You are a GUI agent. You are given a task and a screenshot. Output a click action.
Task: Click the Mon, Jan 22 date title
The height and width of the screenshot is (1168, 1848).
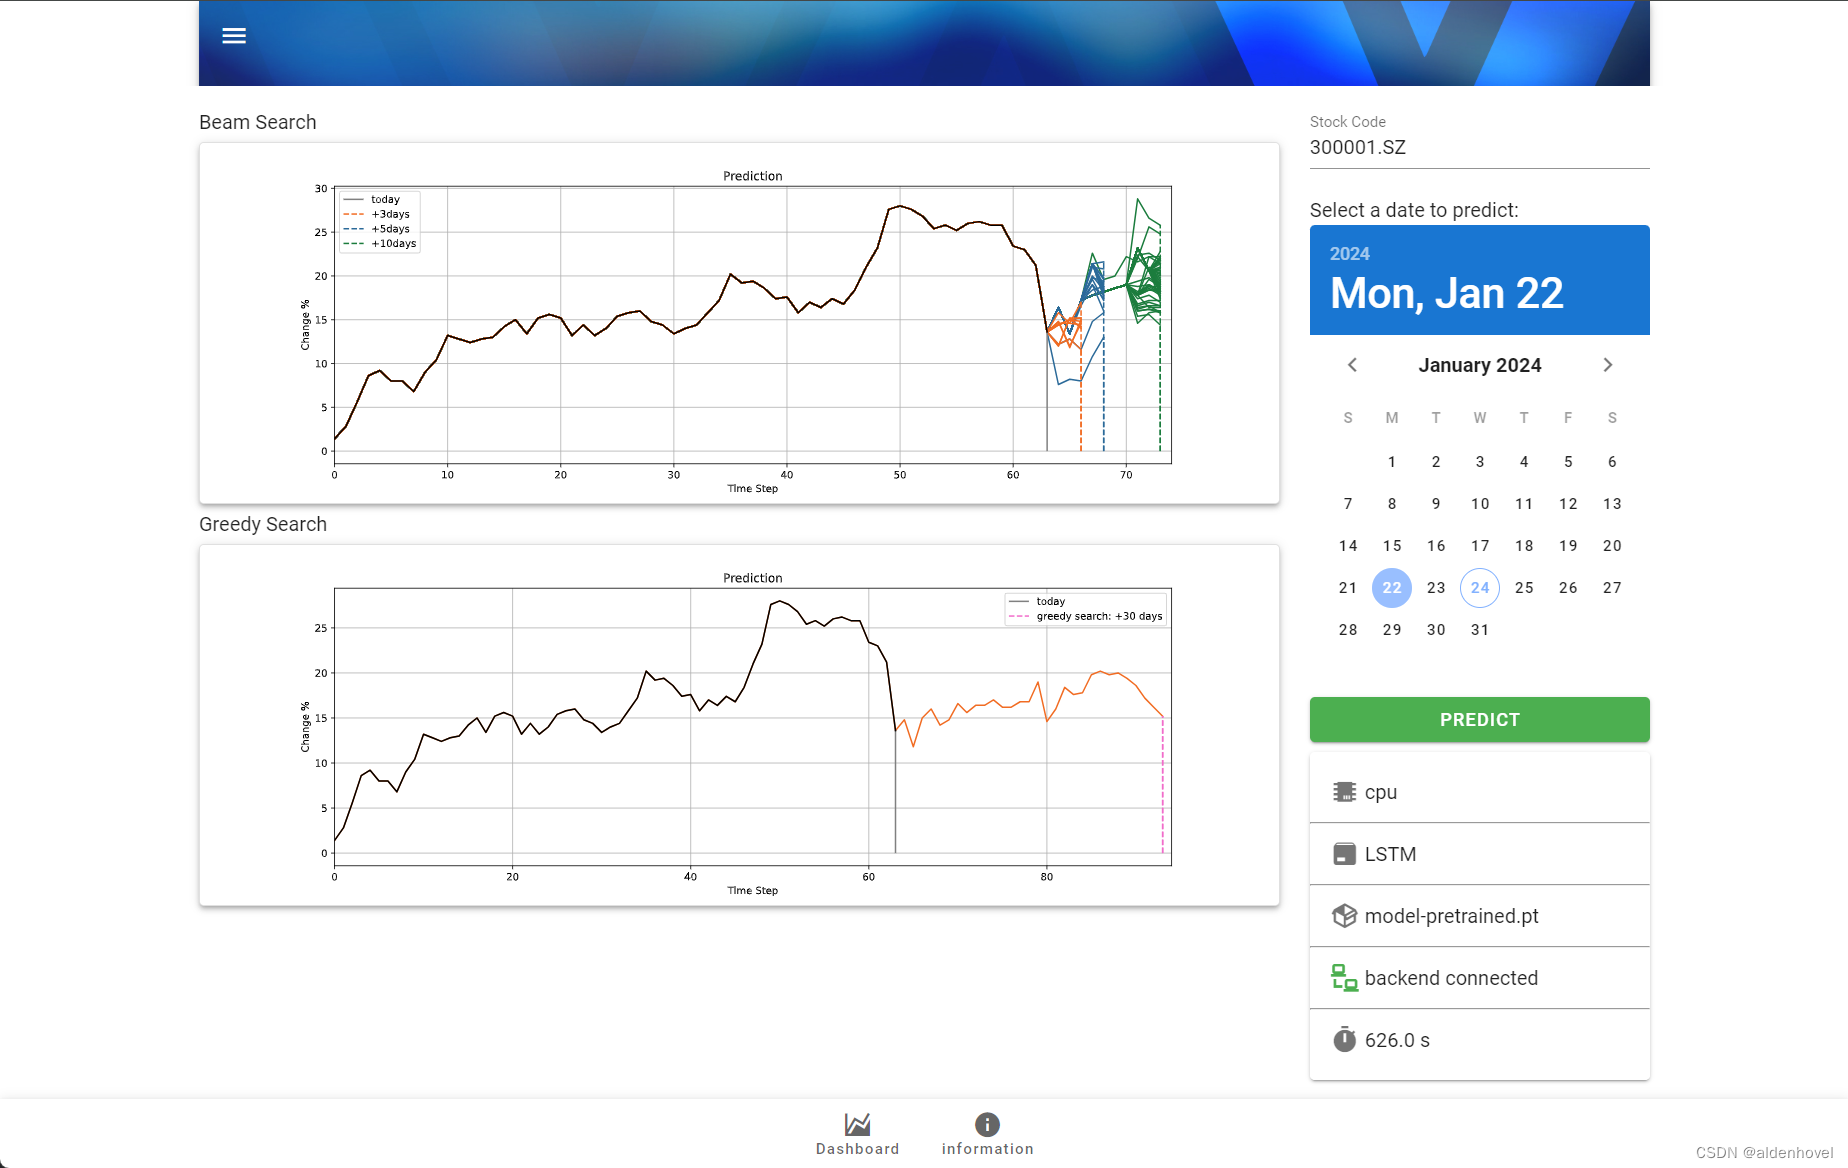[x=1446, y=294]
